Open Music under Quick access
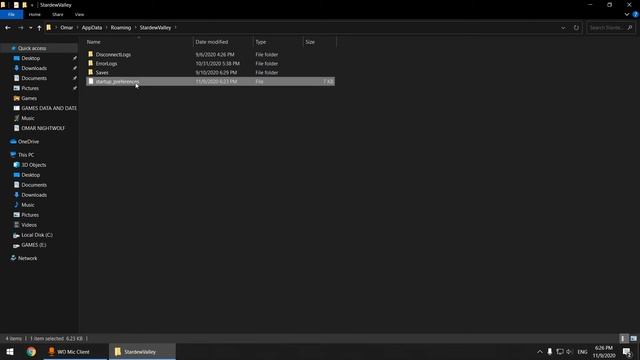The height and width of the screenshot is (360, 640). (x=28, y=118)
